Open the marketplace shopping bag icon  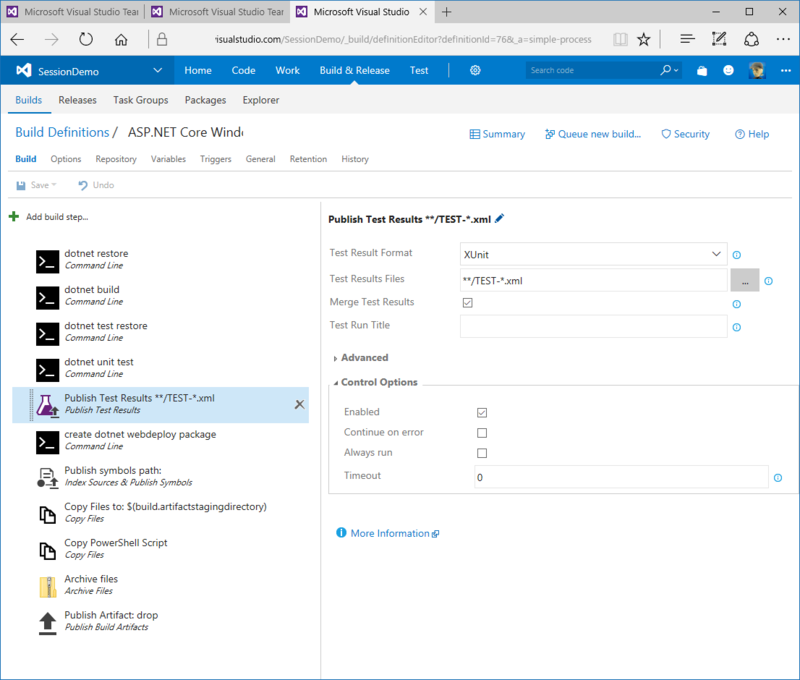[x=702, y=71]
